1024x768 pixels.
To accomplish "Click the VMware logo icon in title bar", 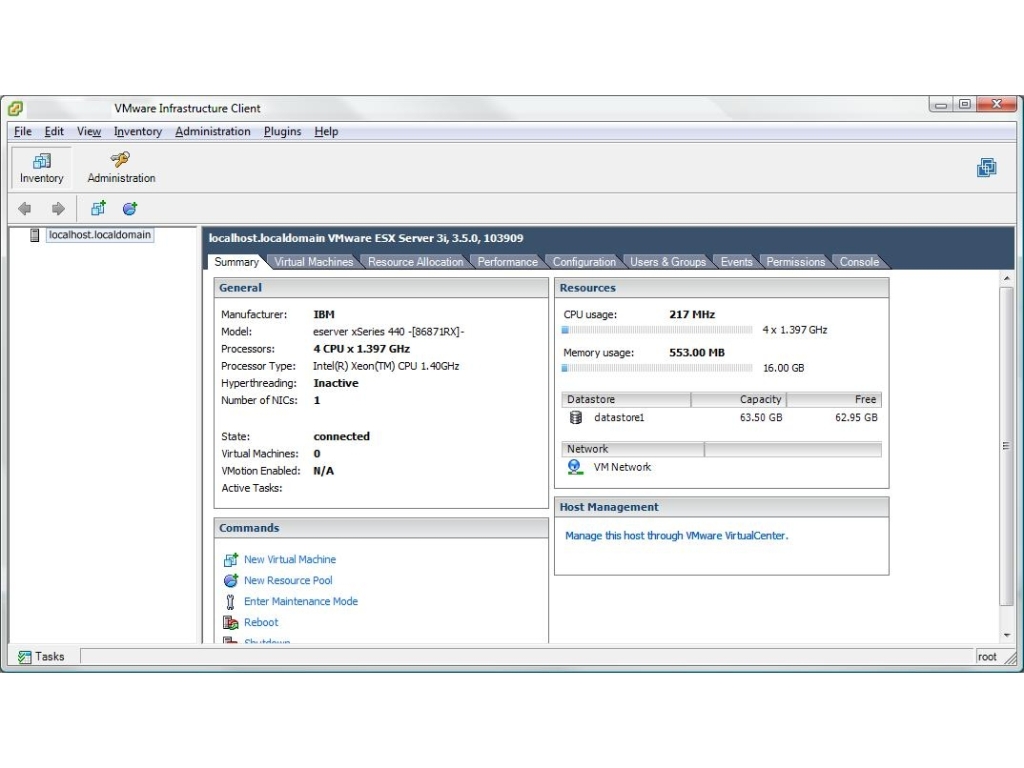I will tap(16, 108).
